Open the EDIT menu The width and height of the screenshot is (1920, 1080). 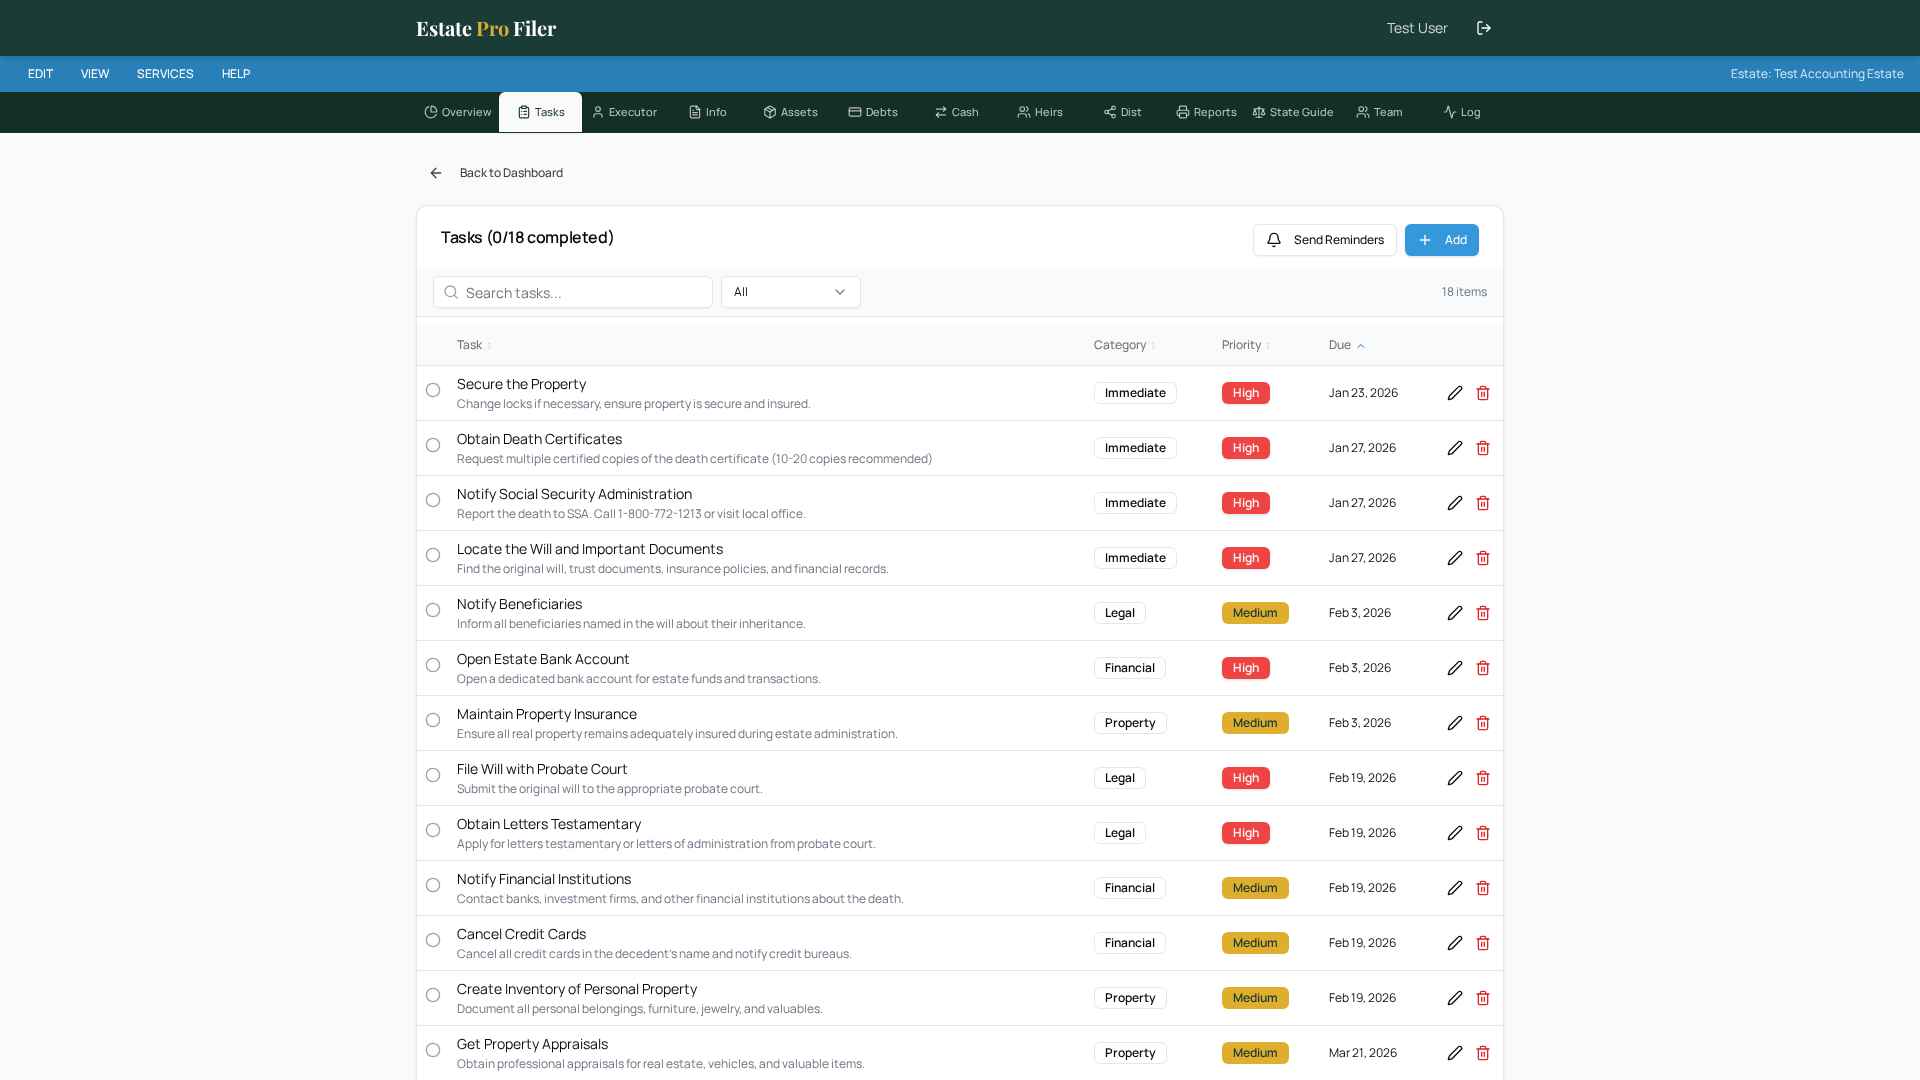click(41, 74)
